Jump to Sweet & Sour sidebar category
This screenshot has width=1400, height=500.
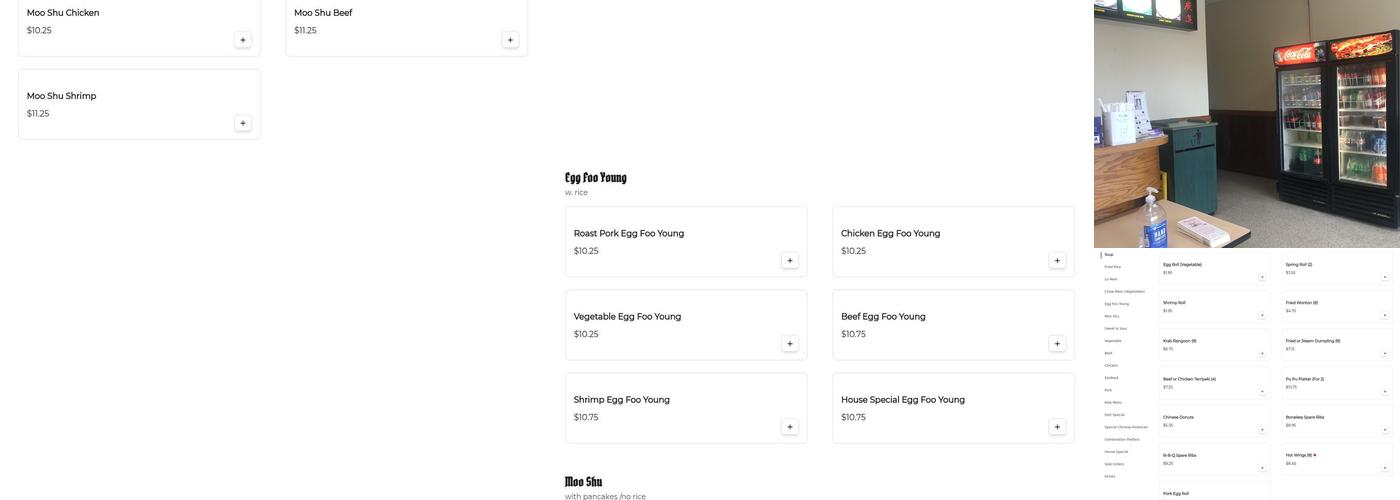pos(1116,328)
